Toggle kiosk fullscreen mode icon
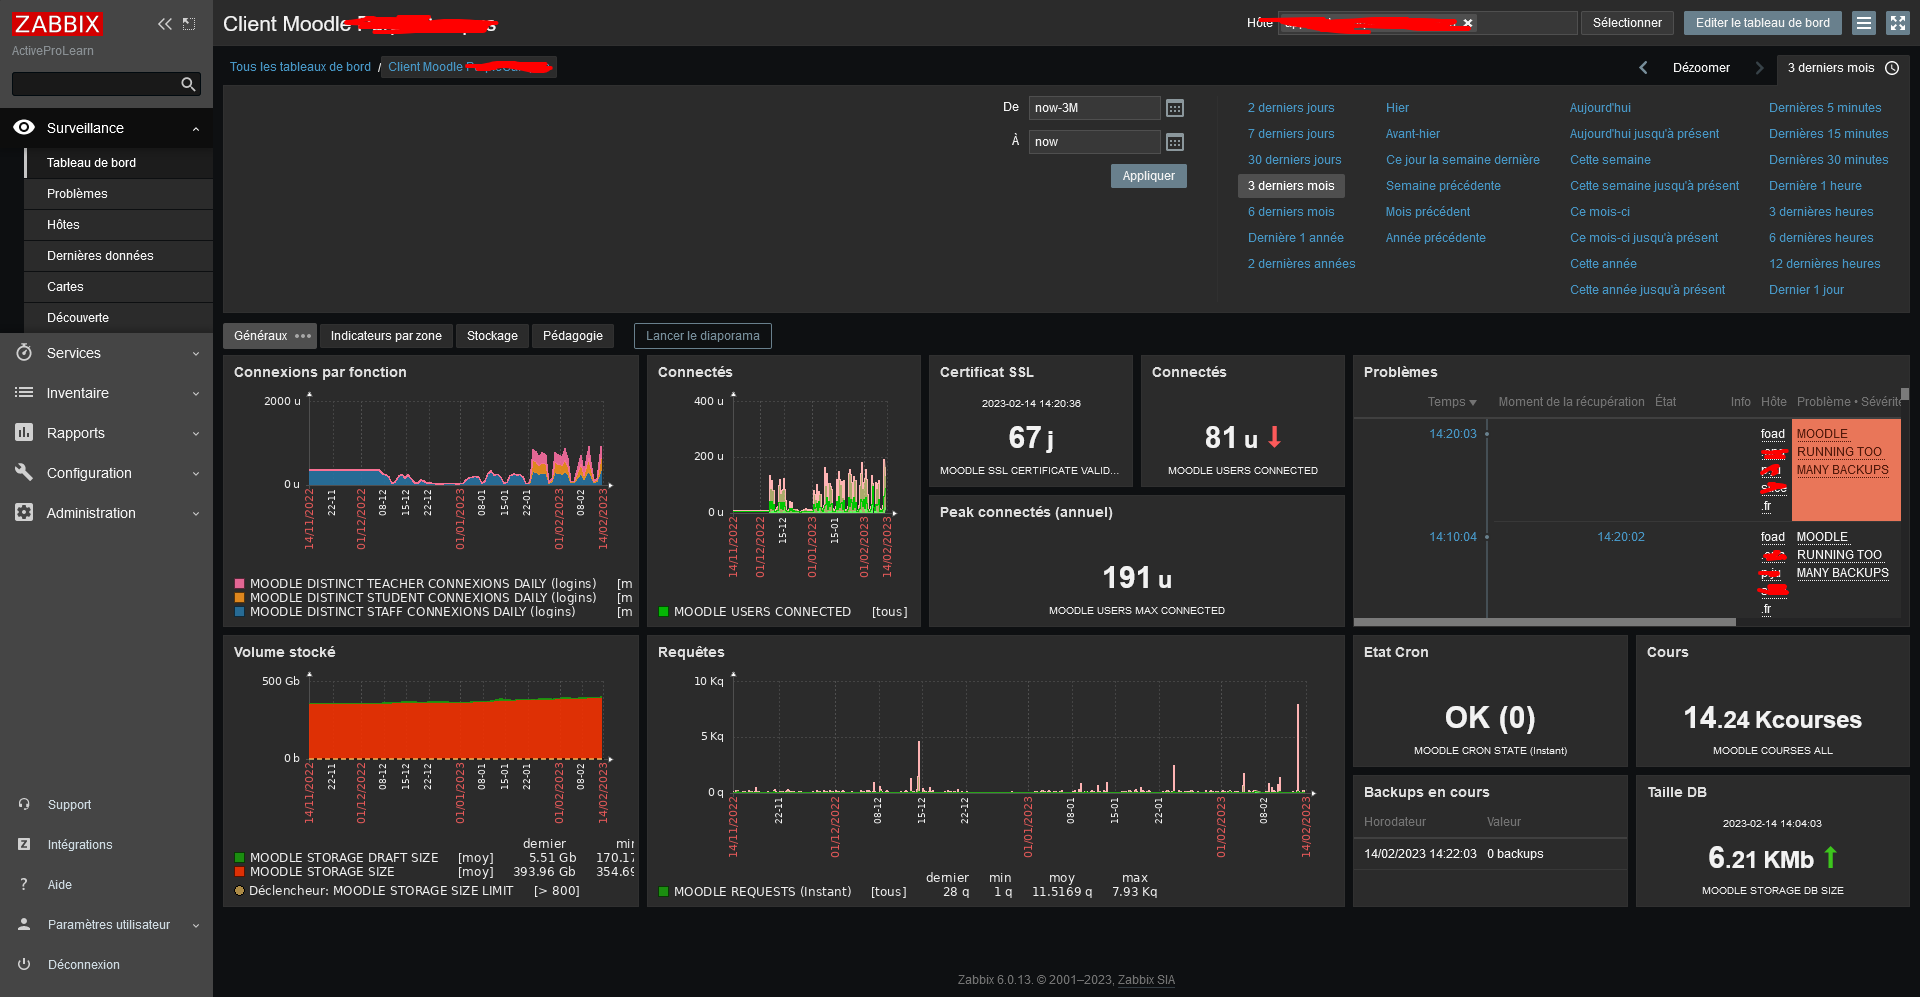 click(1897, 23)
